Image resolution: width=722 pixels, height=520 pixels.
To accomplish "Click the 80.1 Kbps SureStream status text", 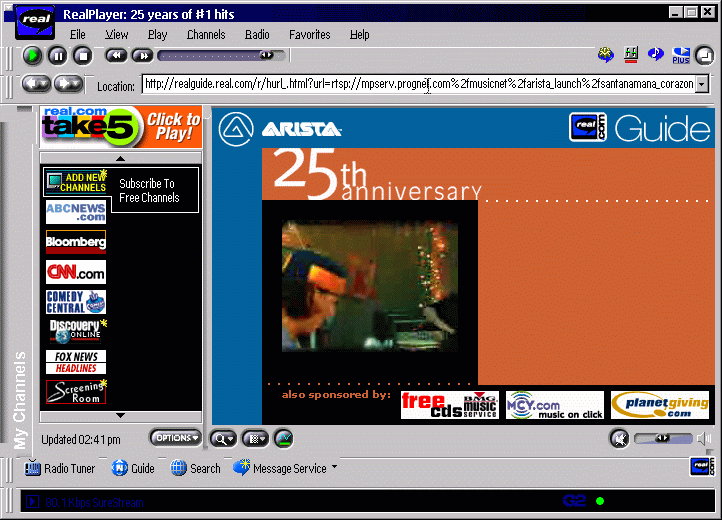I will coord(94,502).
